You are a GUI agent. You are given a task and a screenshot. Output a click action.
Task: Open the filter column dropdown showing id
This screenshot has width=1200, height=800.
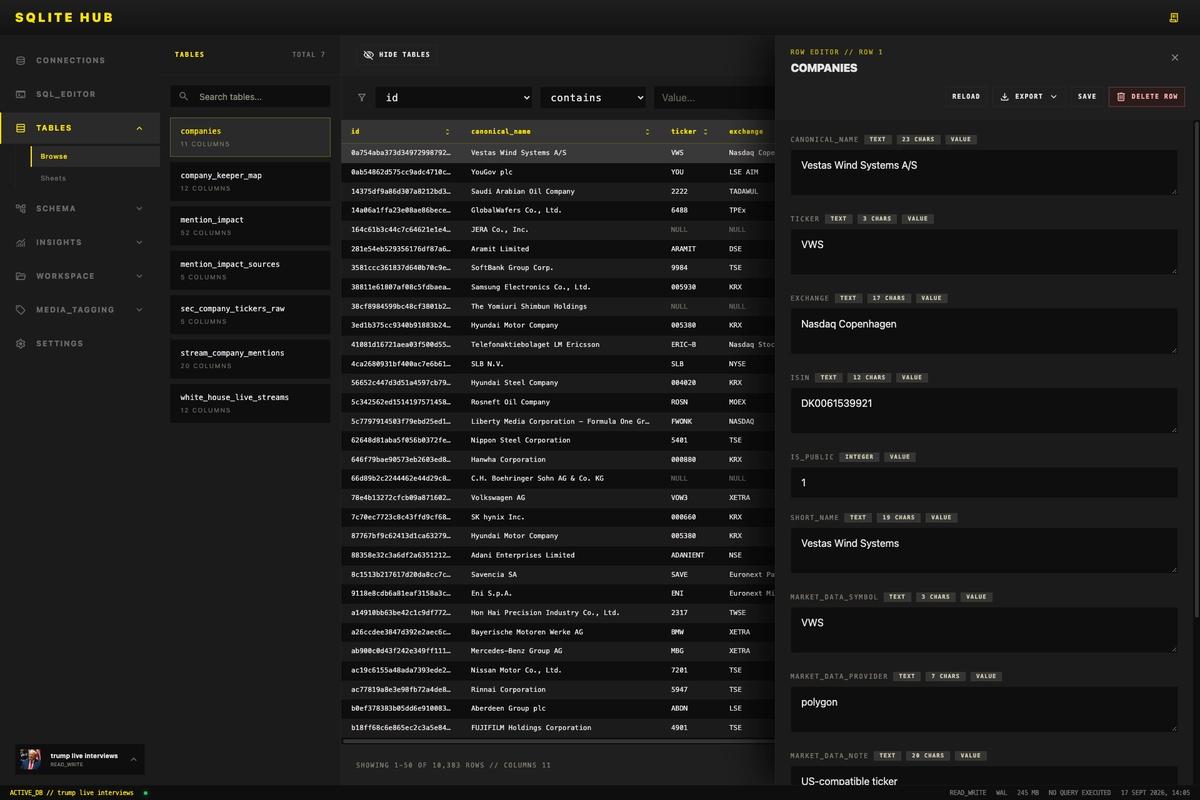tap(456, 98)
